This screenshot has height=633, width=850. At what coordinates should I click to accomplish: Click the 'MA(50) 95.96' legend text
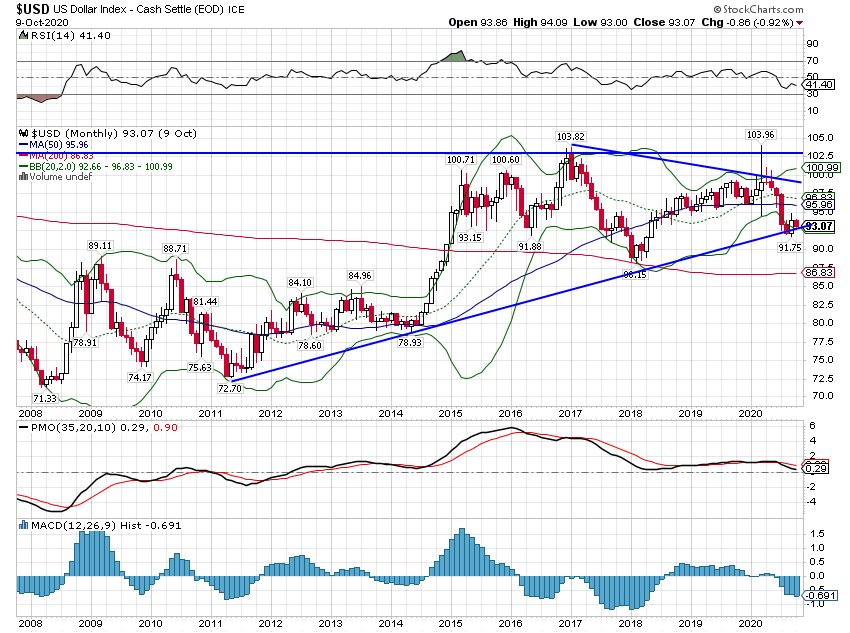coord(59,145)
